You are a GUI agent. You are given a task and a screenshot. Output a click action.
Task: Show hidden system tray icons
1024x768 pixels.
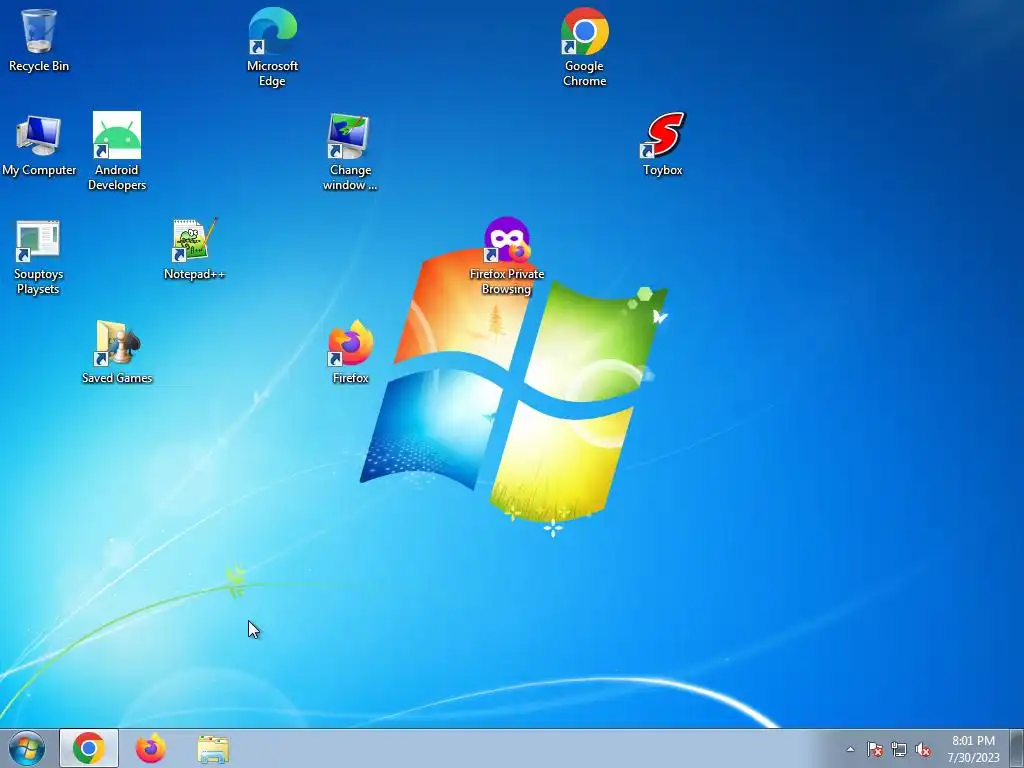point(850,749)
